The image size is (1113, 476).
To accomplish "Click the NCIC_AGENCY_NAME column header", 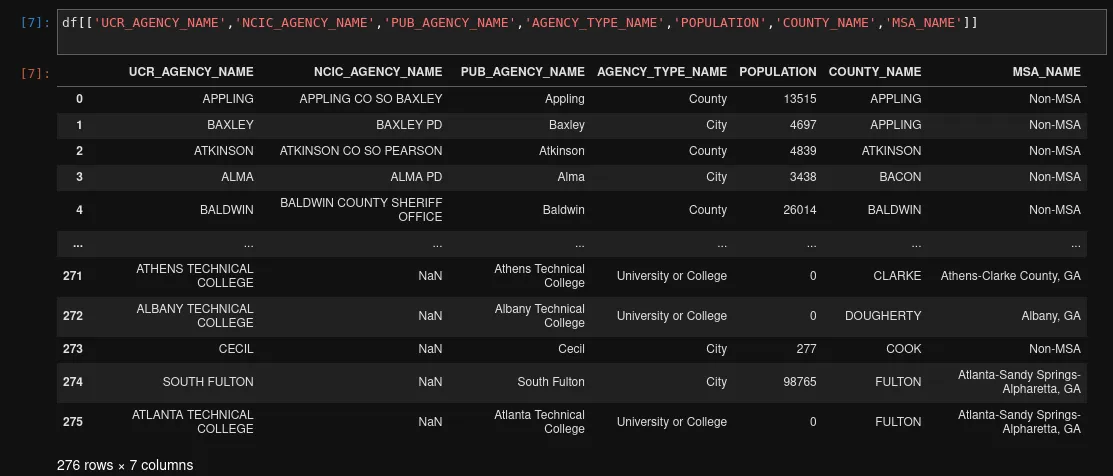I will click(x=377, y=72).
